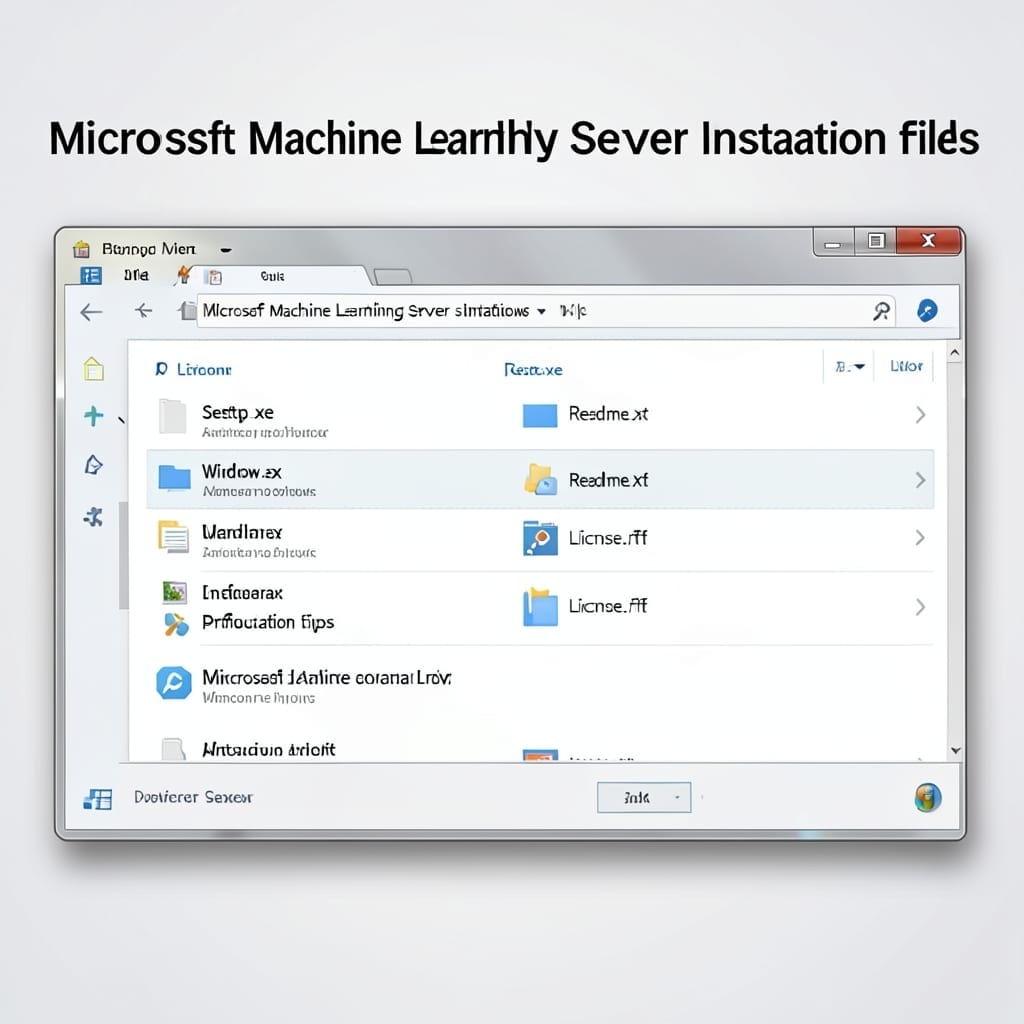Image resolution: width=1024 pixels, height=1024 pixels.
Task: Click the second back arrow beside address bar
Action: [x=144, y=311]
